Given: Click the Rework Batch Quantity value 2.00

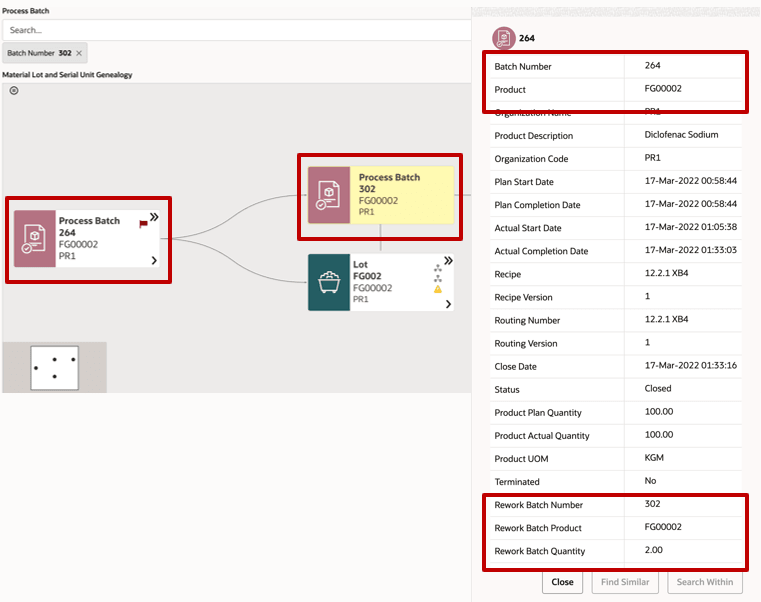Looking at the screenshot, I should coord(653,550).
